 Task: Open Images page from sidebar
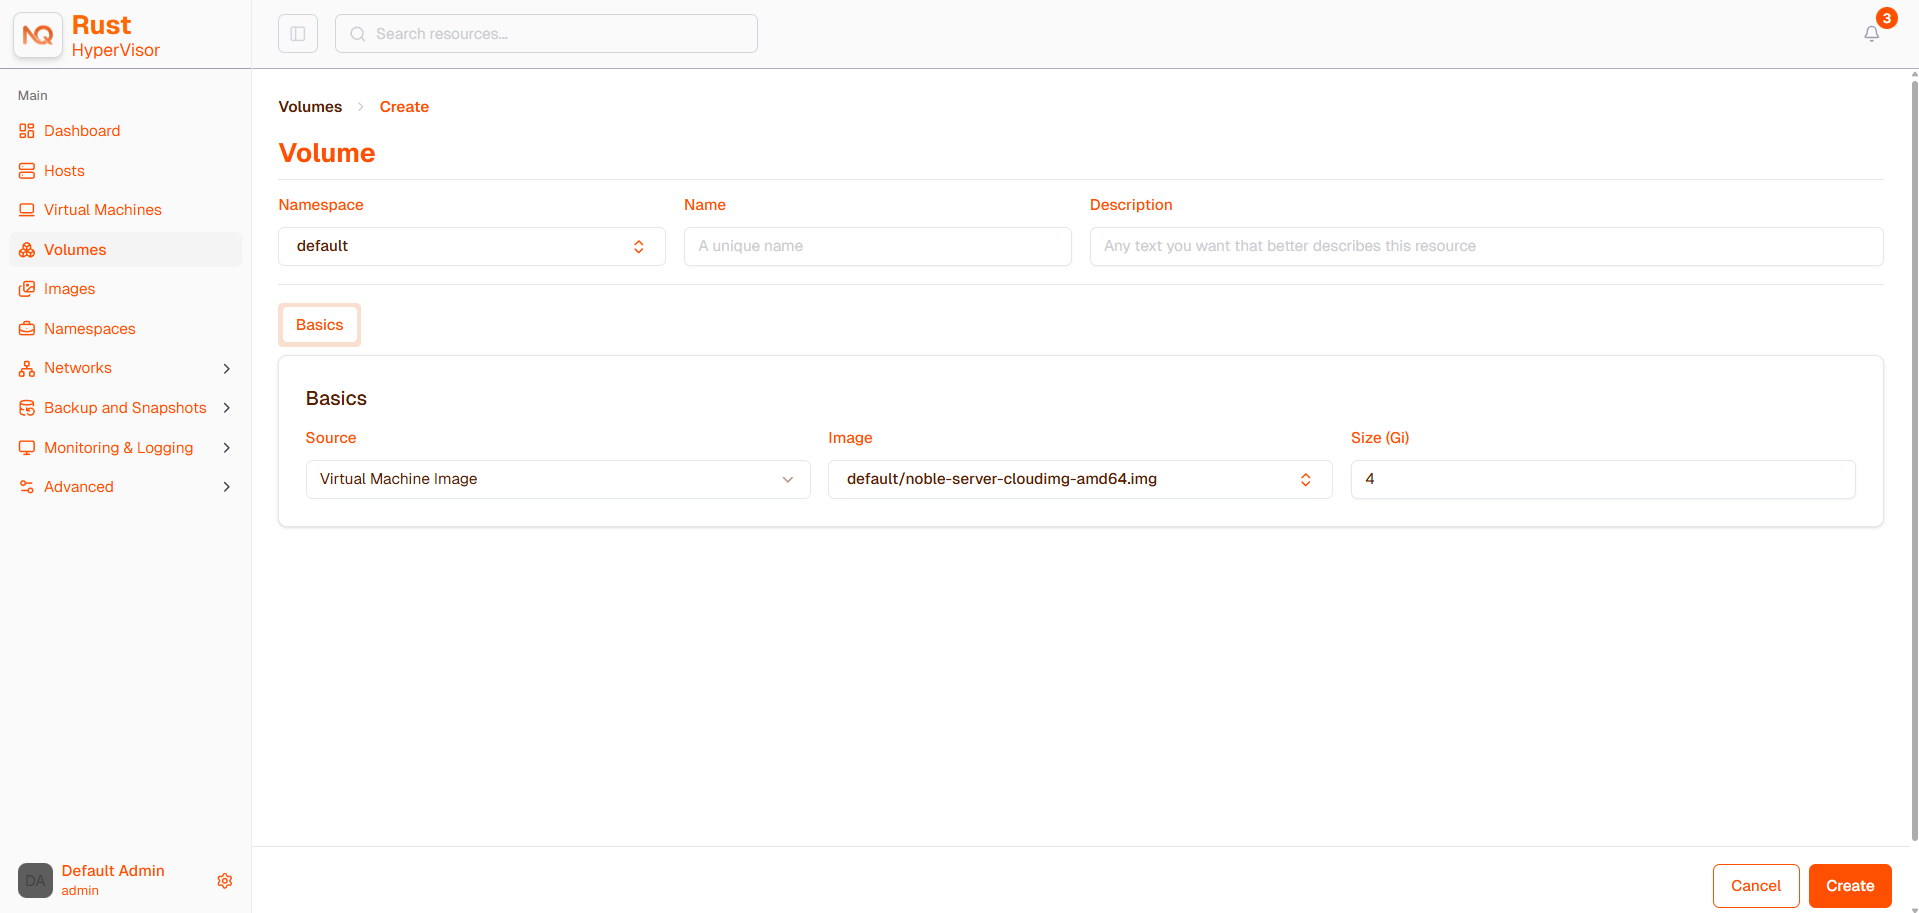(126, 289)
